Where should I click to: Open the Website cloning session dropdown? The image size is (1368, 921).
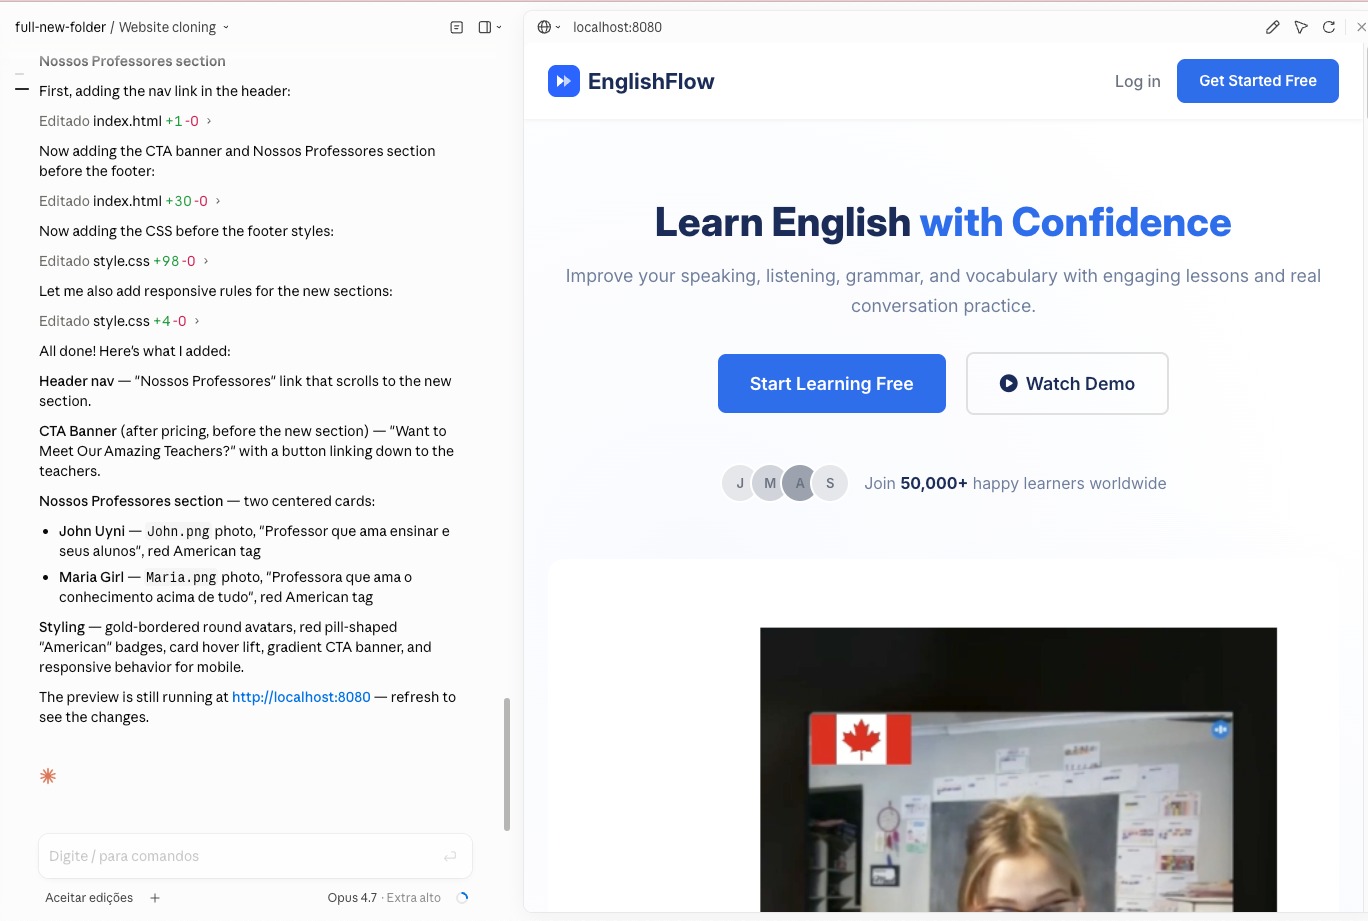(174, 28)
